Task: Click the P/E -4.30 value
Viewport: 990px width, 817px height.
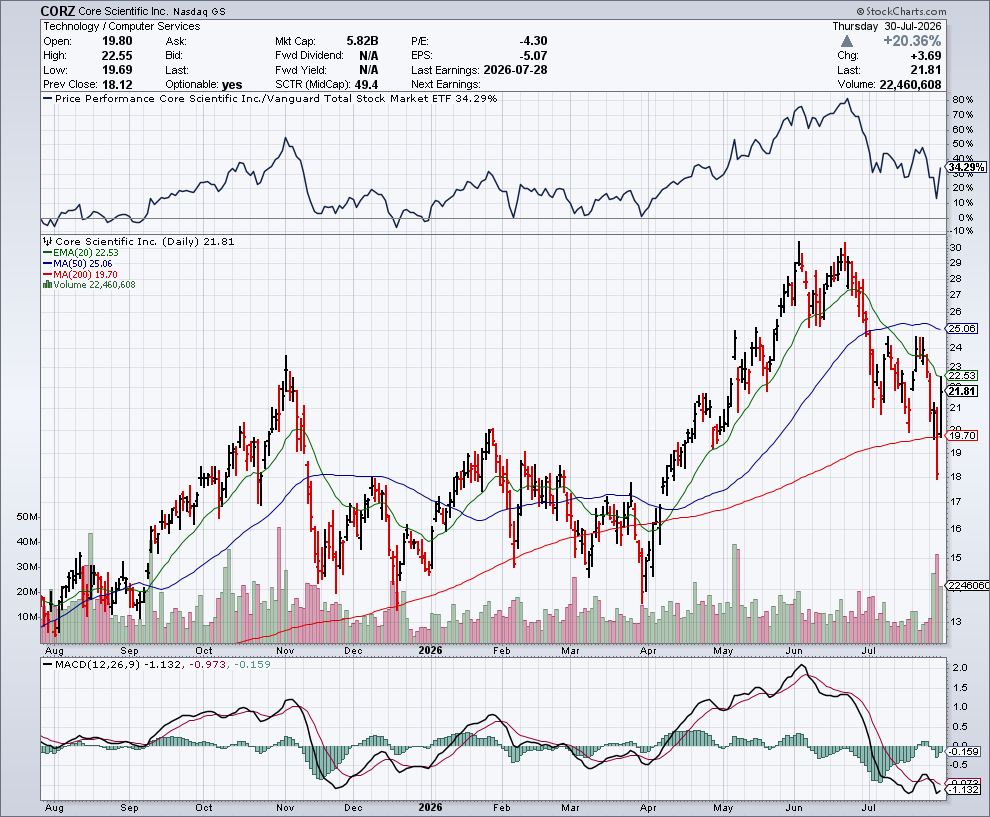Action: click(x=533, y=41)
